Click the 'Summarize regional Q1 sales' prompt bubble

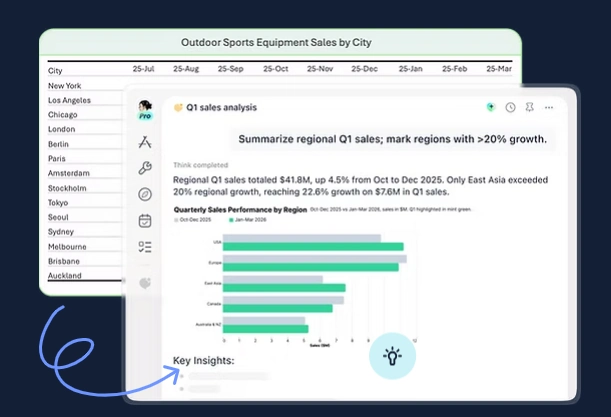tap(392, 139)
